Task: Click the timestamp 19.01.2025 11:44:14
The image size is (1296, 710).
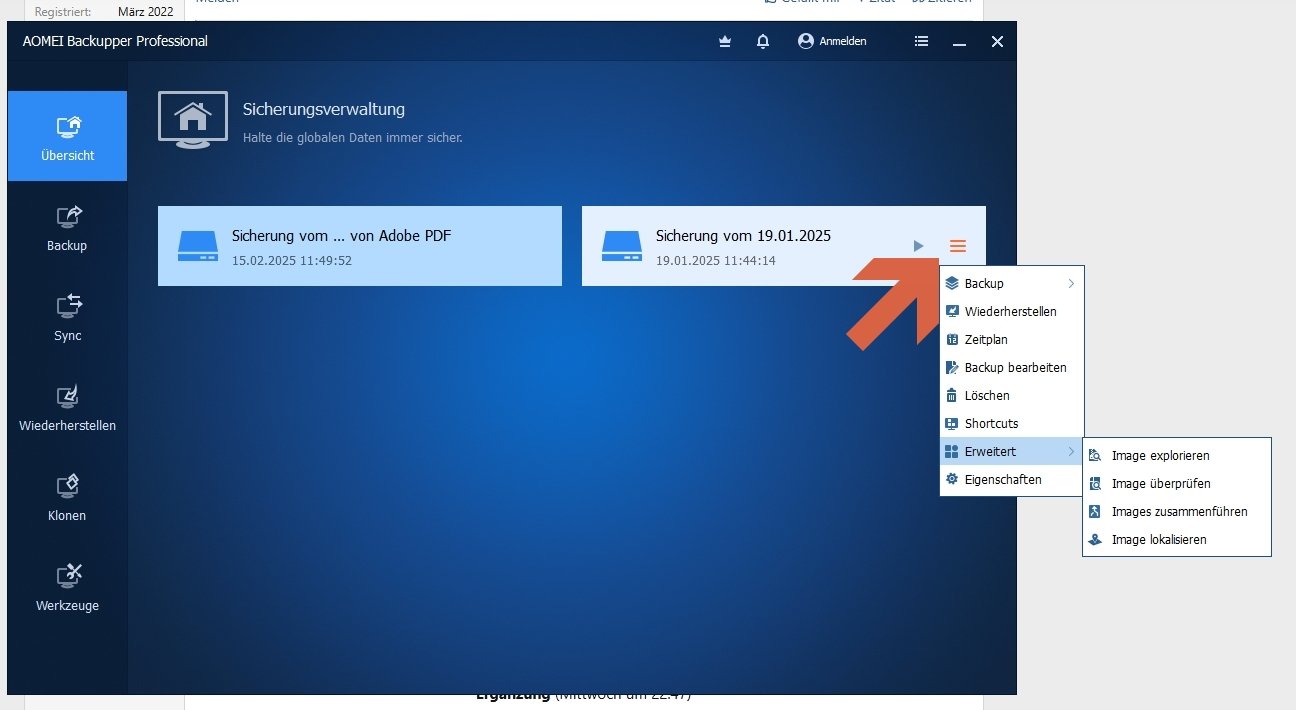Action: click(x=716, y=261)
